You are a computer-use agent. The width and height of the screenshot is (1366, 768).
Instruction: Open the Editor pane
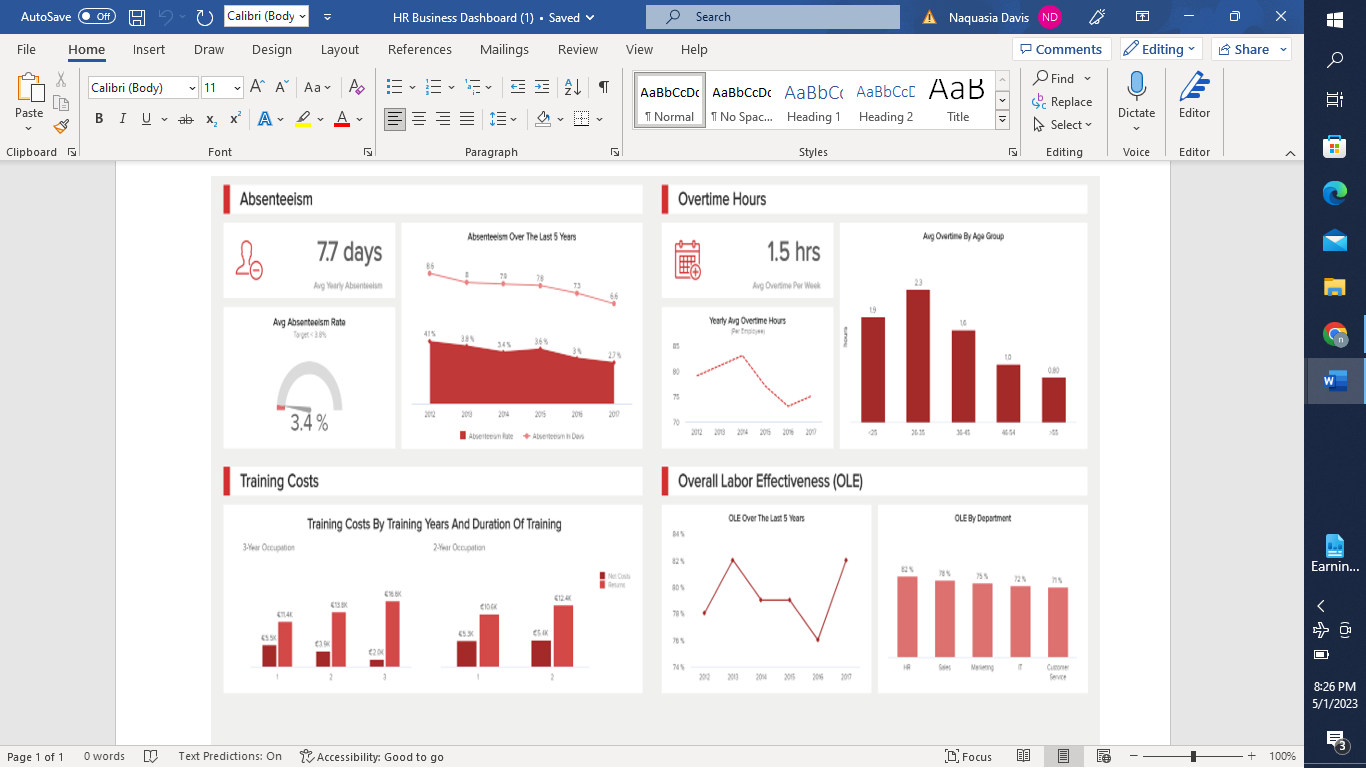[x=1194, y=97]
